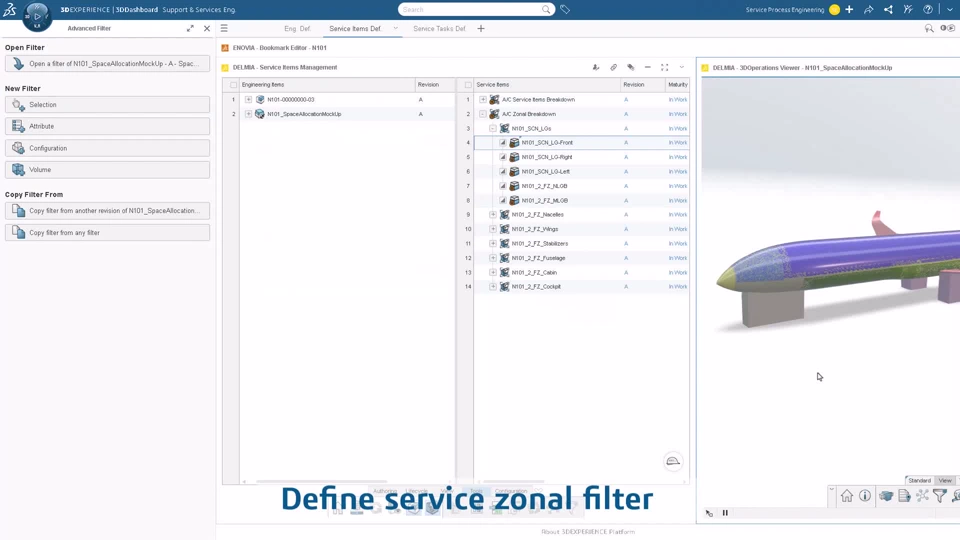Image resolution: width=960 pixels, height=540 pixels.
Task: Click the yellow user avatar
Action: (x=834, y=9)
